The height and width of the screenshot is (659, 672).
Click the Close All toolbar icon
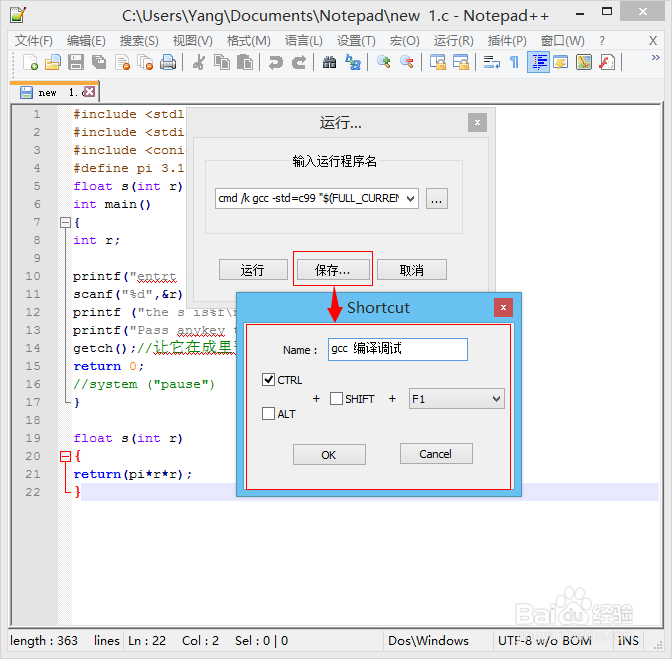pyautogui.click(x=145, y=63)
